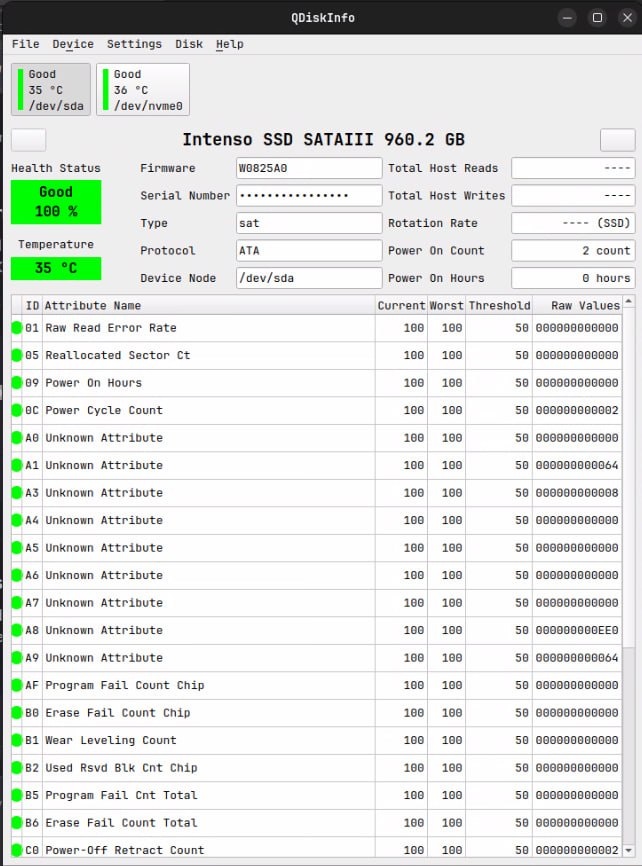The width and height of the screenshot is (642, 866).
Task: Click the Program Fail Cnt Total text
Action: point(121,795)
